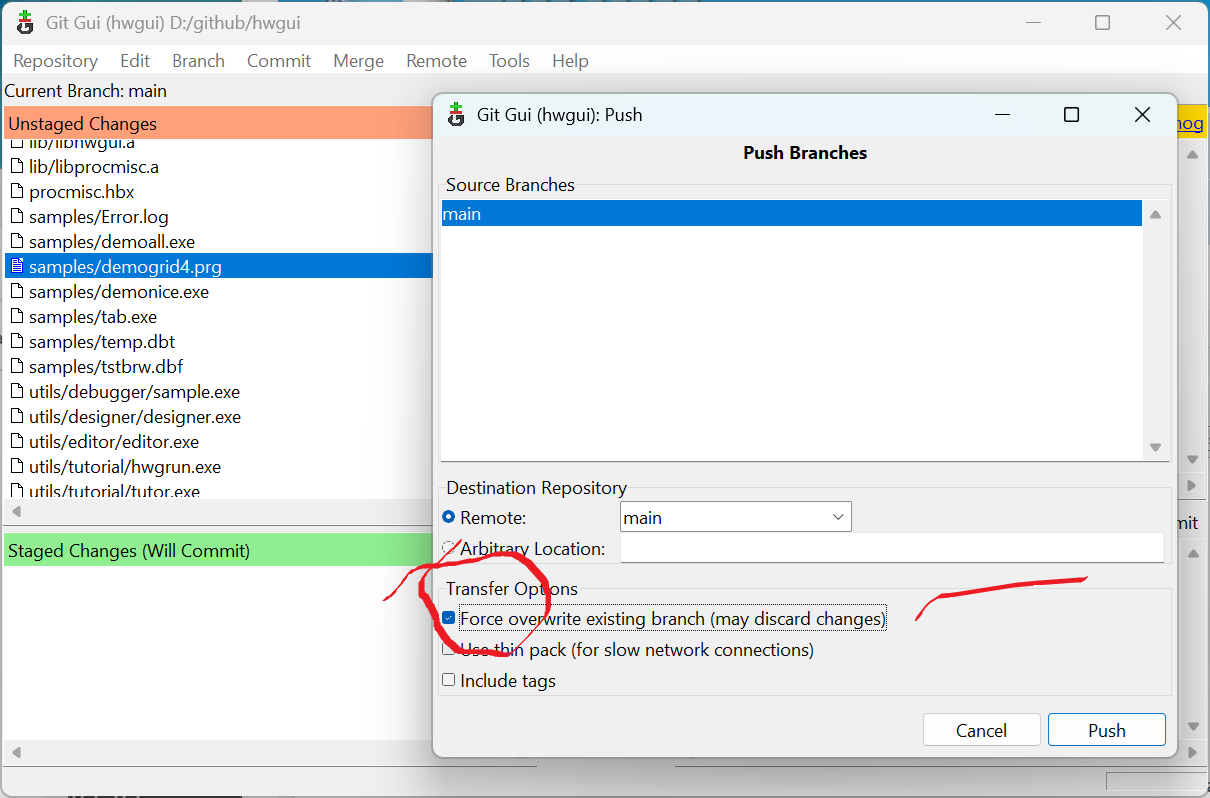
Task: Select utils/editor/editor.exe file name
Action: point(114,442)
